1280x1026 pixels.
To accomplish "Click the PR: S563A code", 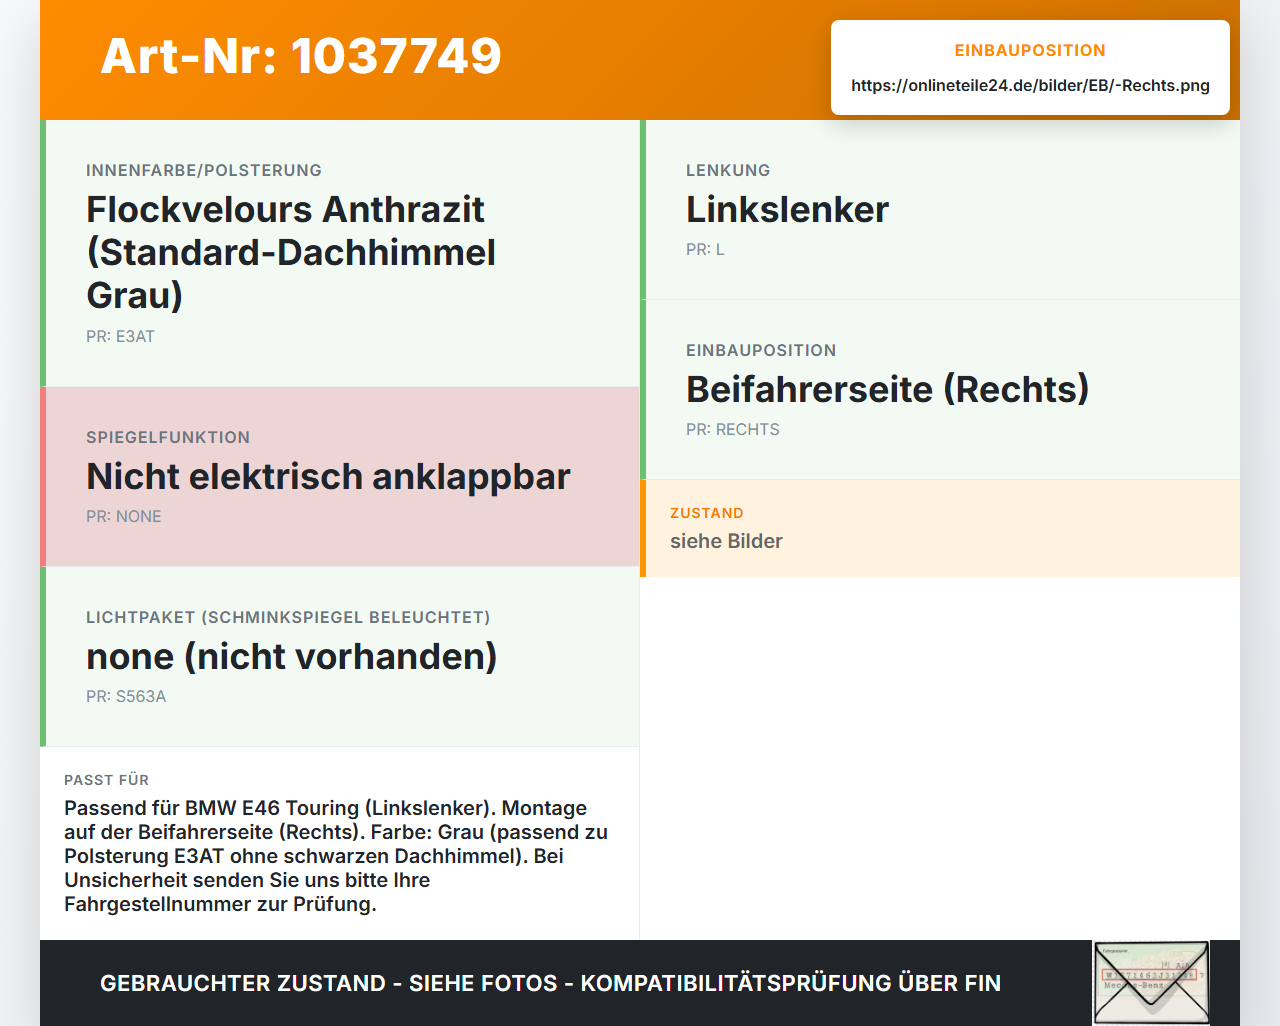I will pyautogui.click(x=126, y=696).
